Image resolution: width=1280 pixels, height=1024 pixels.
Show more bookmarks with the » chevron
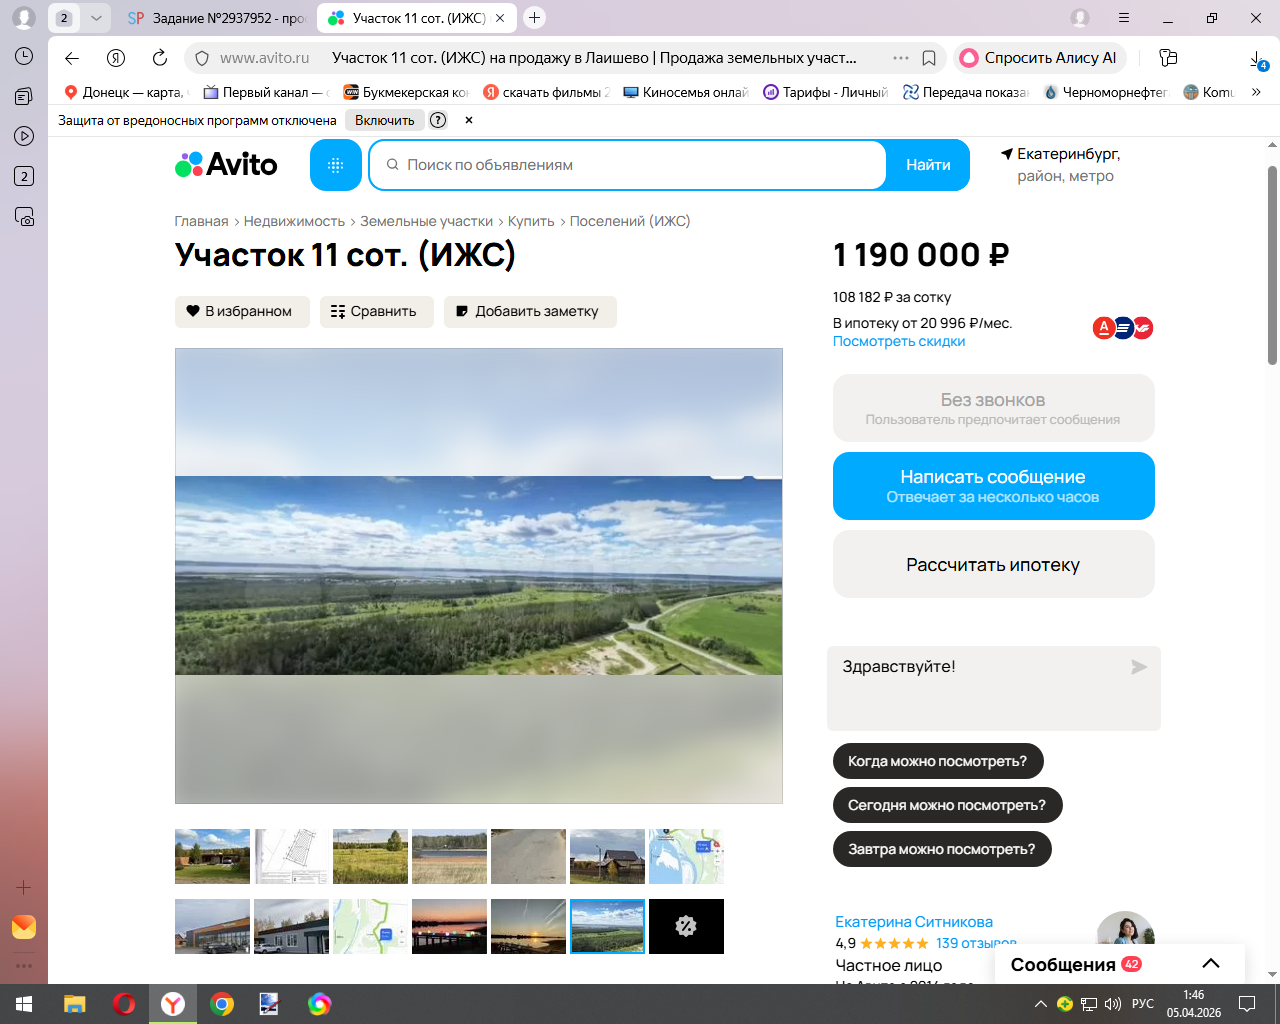(x=1256, y=92)
